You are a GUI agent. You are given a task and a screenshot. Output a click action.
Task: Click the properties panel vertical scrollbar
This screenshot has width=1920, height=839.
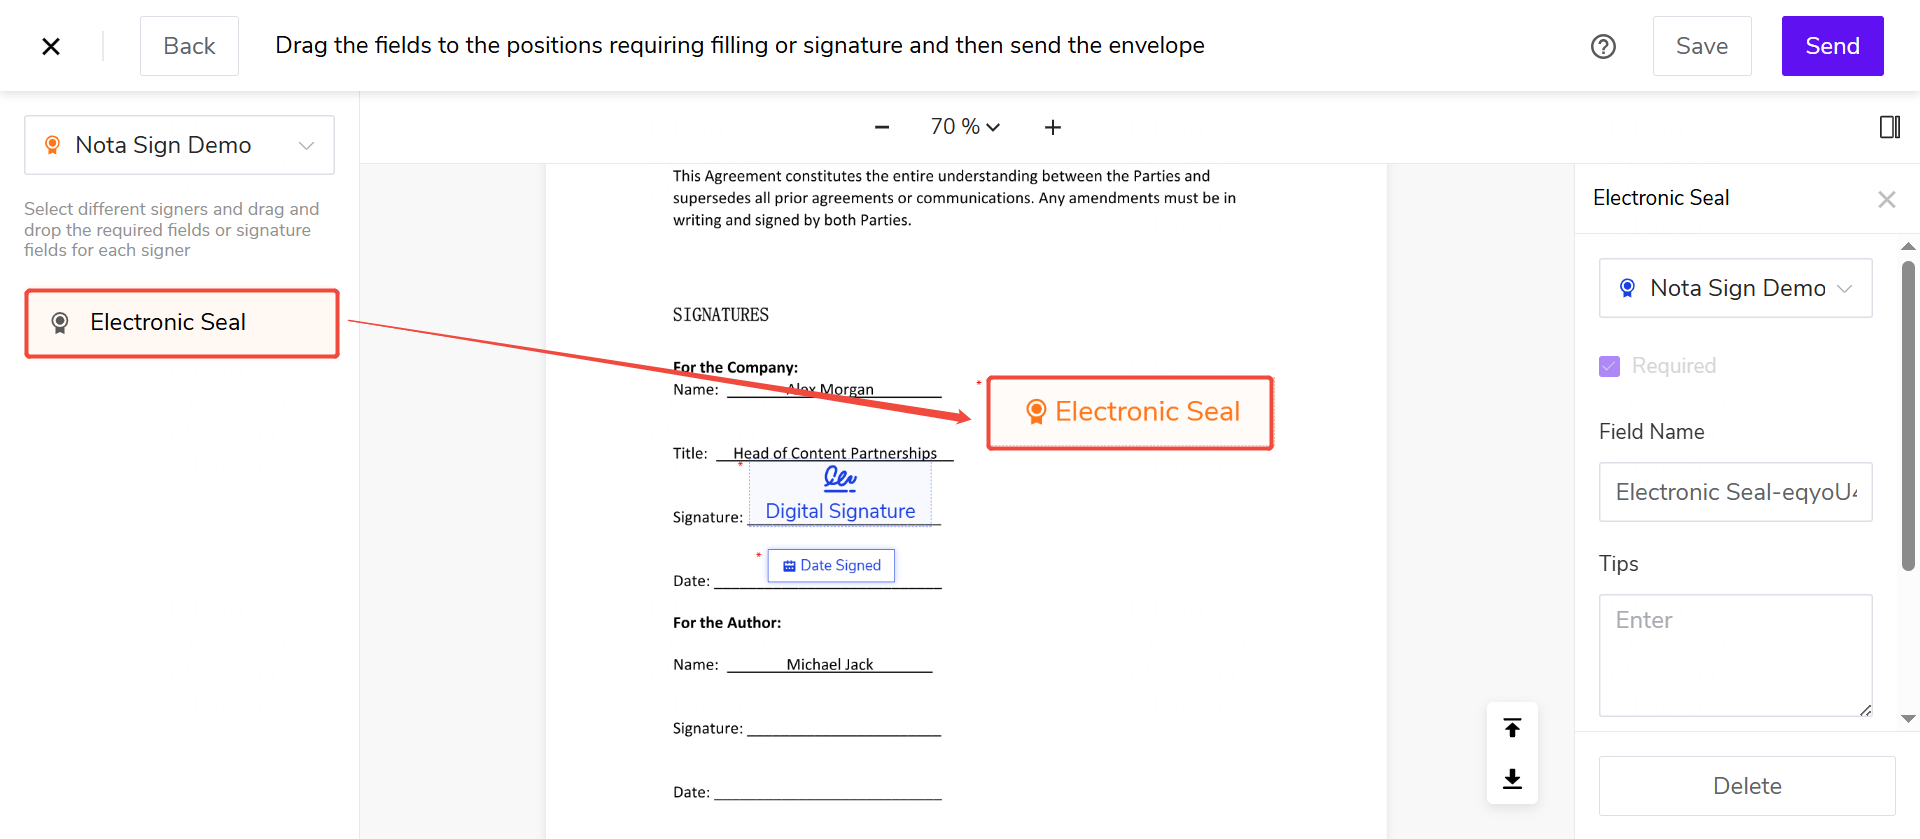[x=1908, y=417]
